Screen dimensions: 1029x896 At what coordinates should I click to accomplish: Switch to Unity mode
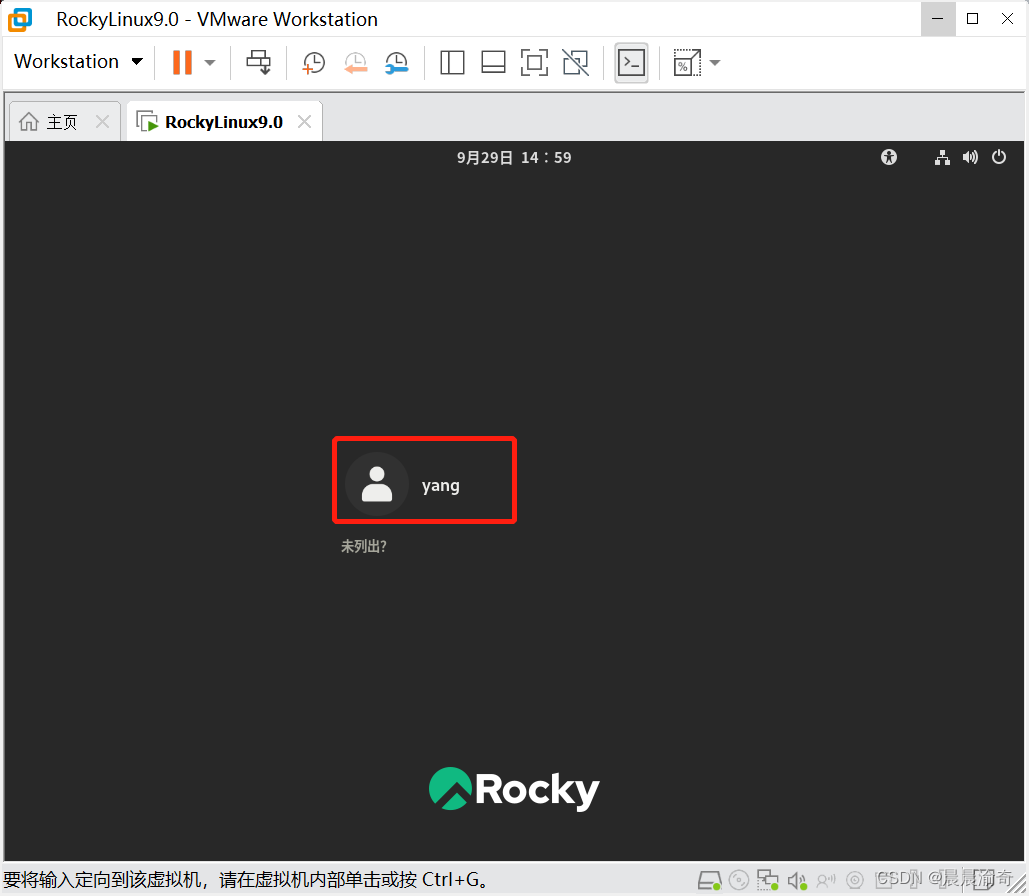click(x=576, y=63)
